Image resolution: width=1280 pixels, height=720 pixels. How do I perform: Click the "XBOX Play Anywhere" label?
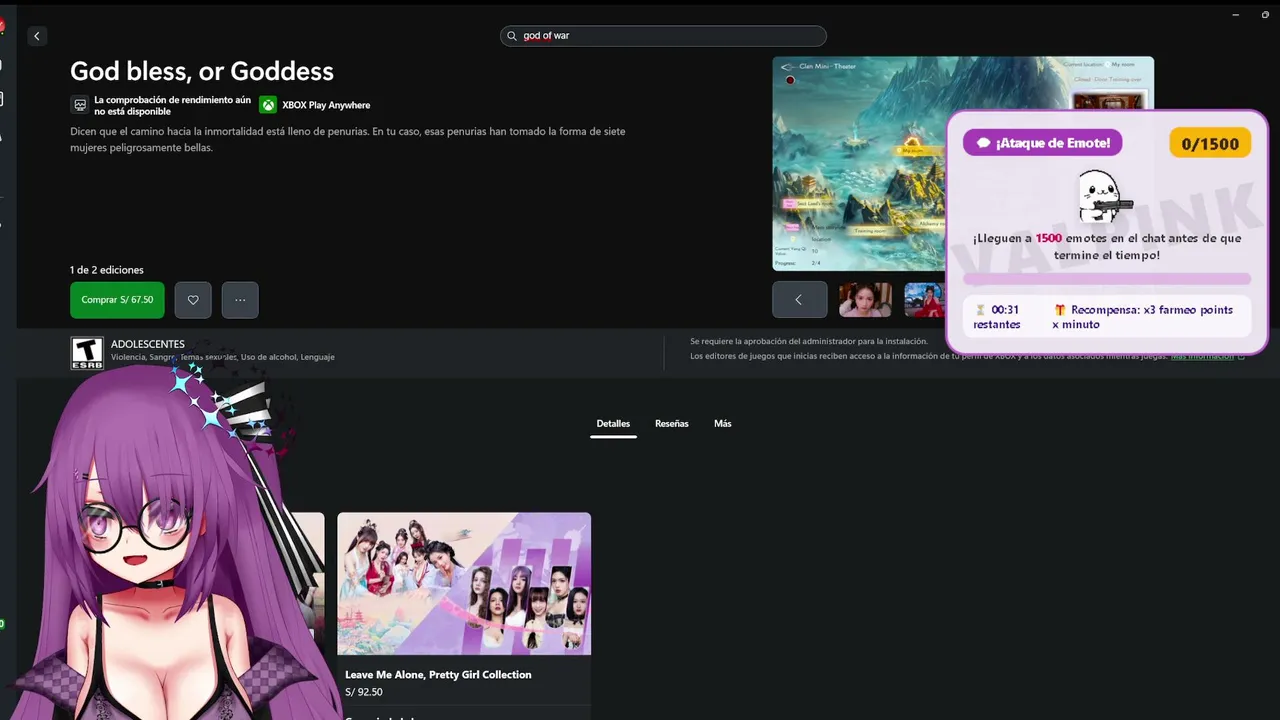point(326,105)
